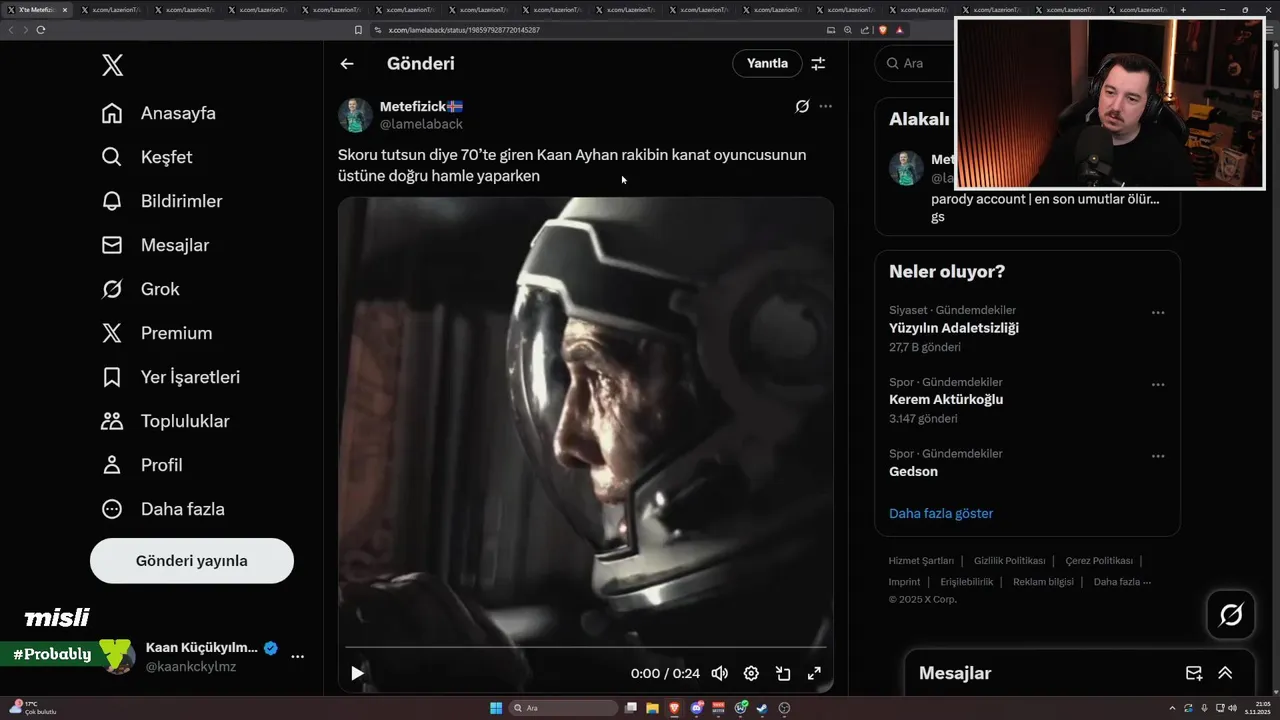Open Grok from the sidebar
The image size is (1280, 720).
pyautogui.click(x=141, y=289)
